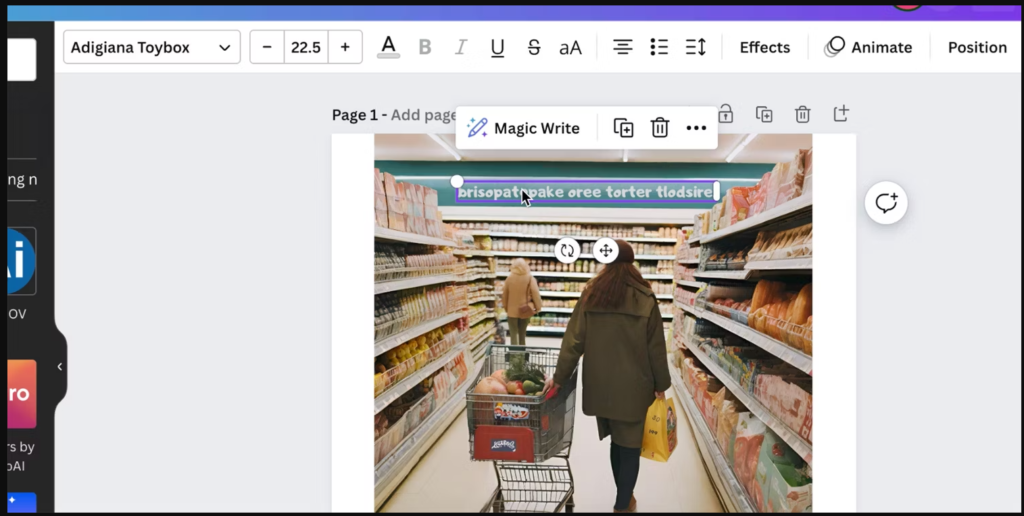Delete Page 1 using page trash icon
Viewport: 1024px width, 516px height.
[803, 114]
